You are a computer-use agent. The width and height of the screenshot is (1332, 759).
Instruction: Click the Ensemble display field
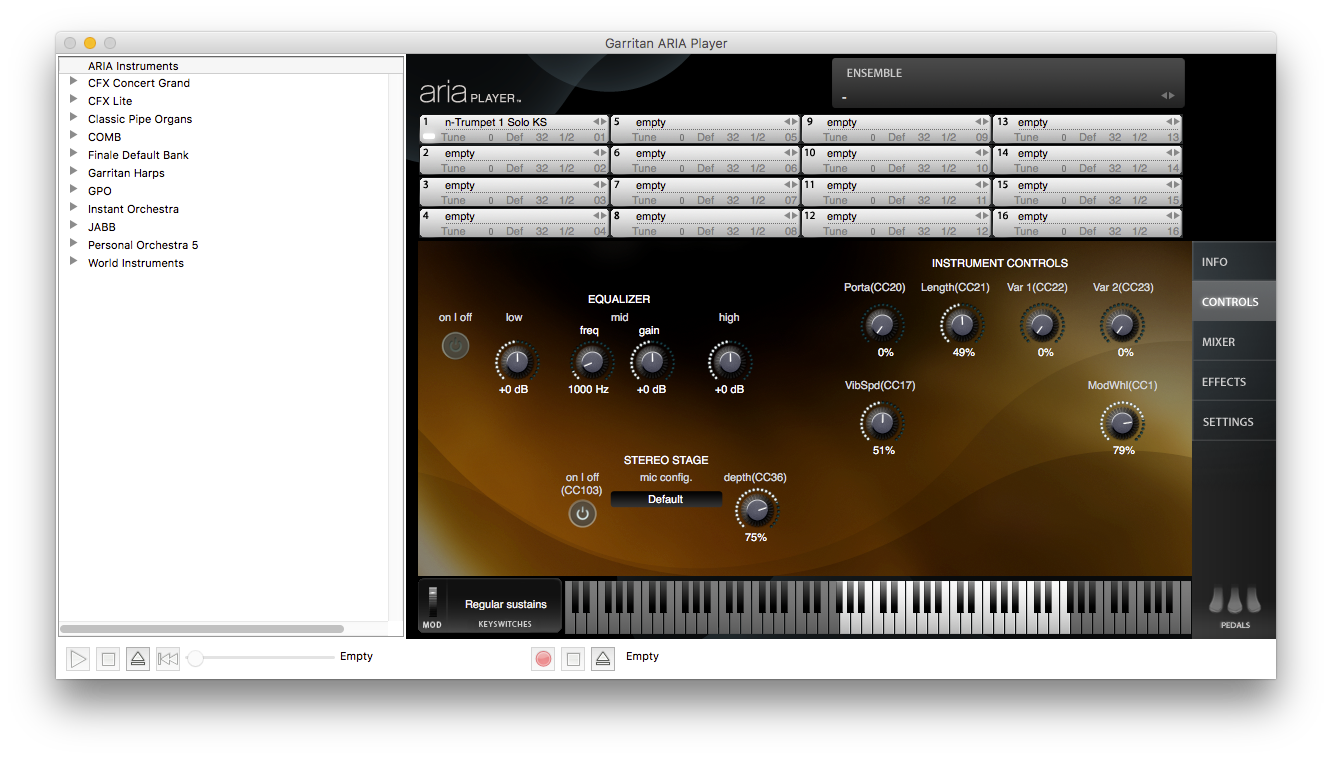[1008, 83]
